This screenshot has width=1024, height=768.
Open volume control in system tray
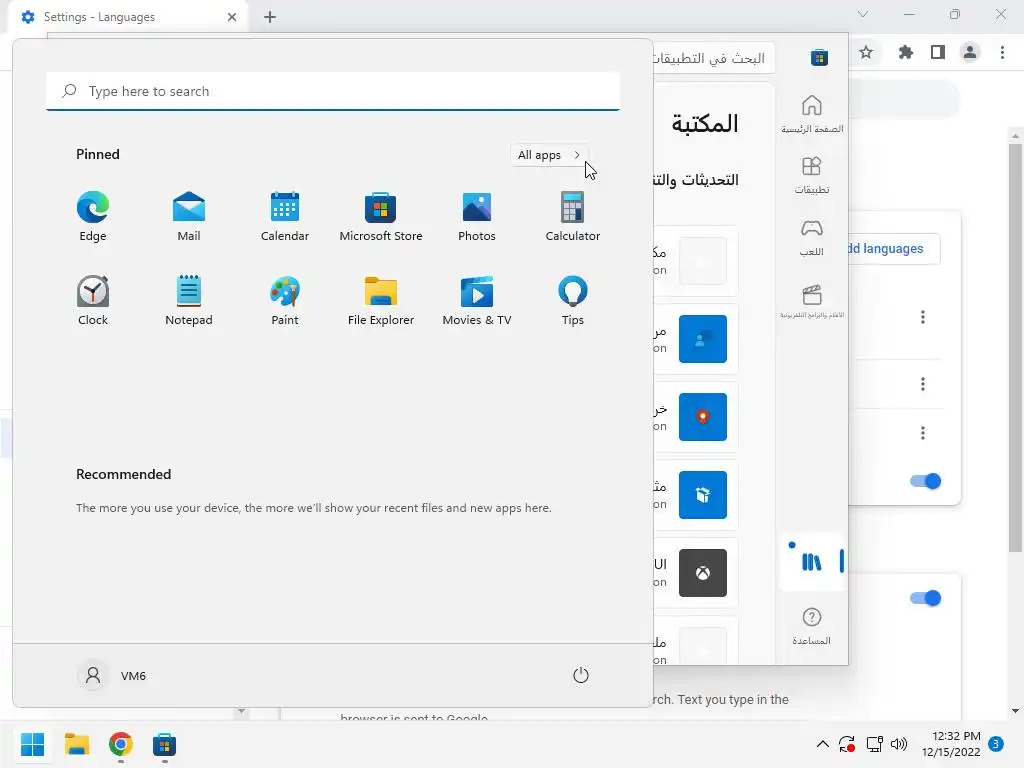[x=899, y=744]
